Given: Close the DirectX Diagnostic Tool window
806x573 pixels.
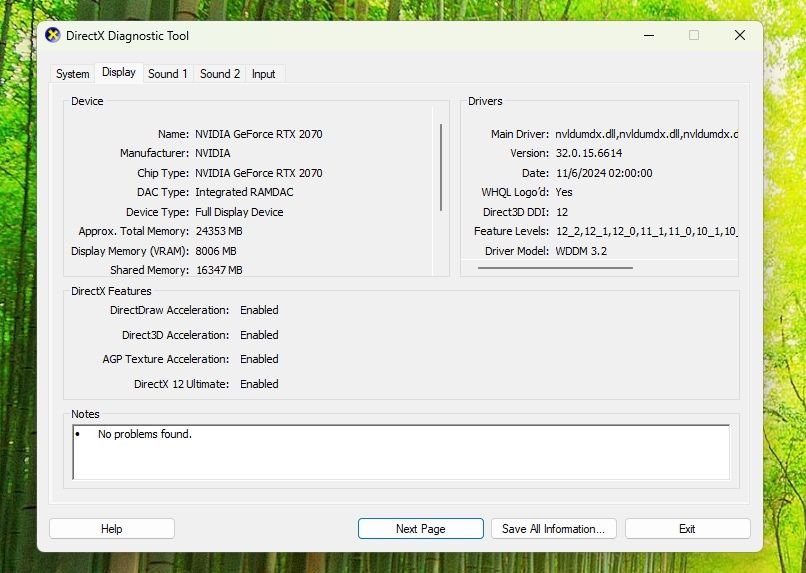Looking at the screenshot, I should pos(740,35).
